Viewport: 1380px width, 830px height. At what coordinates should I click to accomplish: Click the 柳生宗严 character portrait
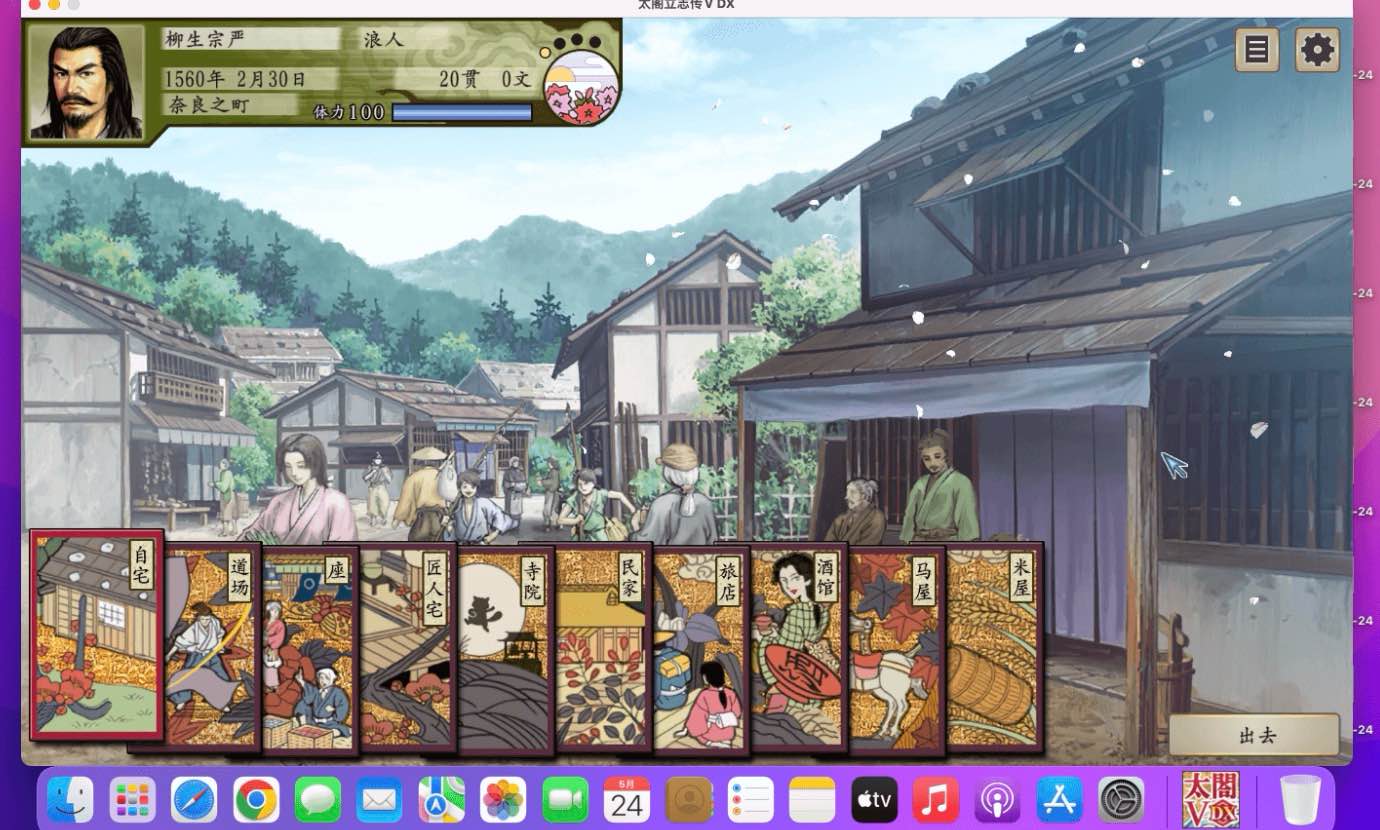point(86,83)
